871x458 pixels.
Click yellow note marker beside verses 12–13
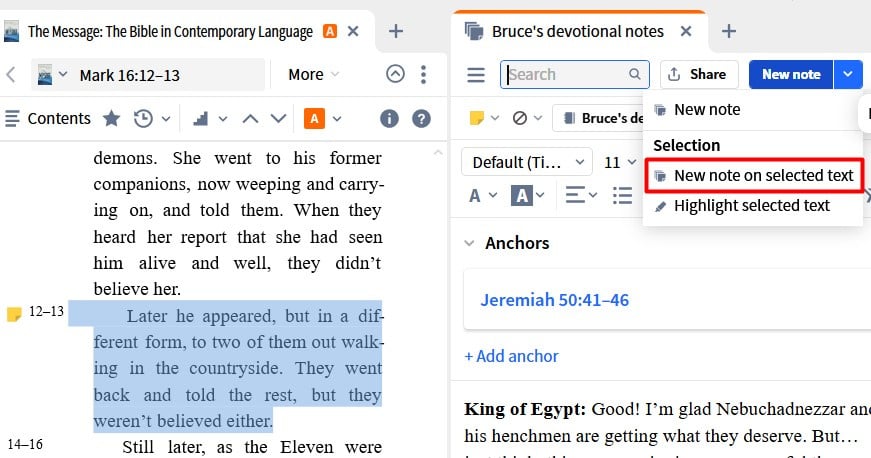[14, 314]
